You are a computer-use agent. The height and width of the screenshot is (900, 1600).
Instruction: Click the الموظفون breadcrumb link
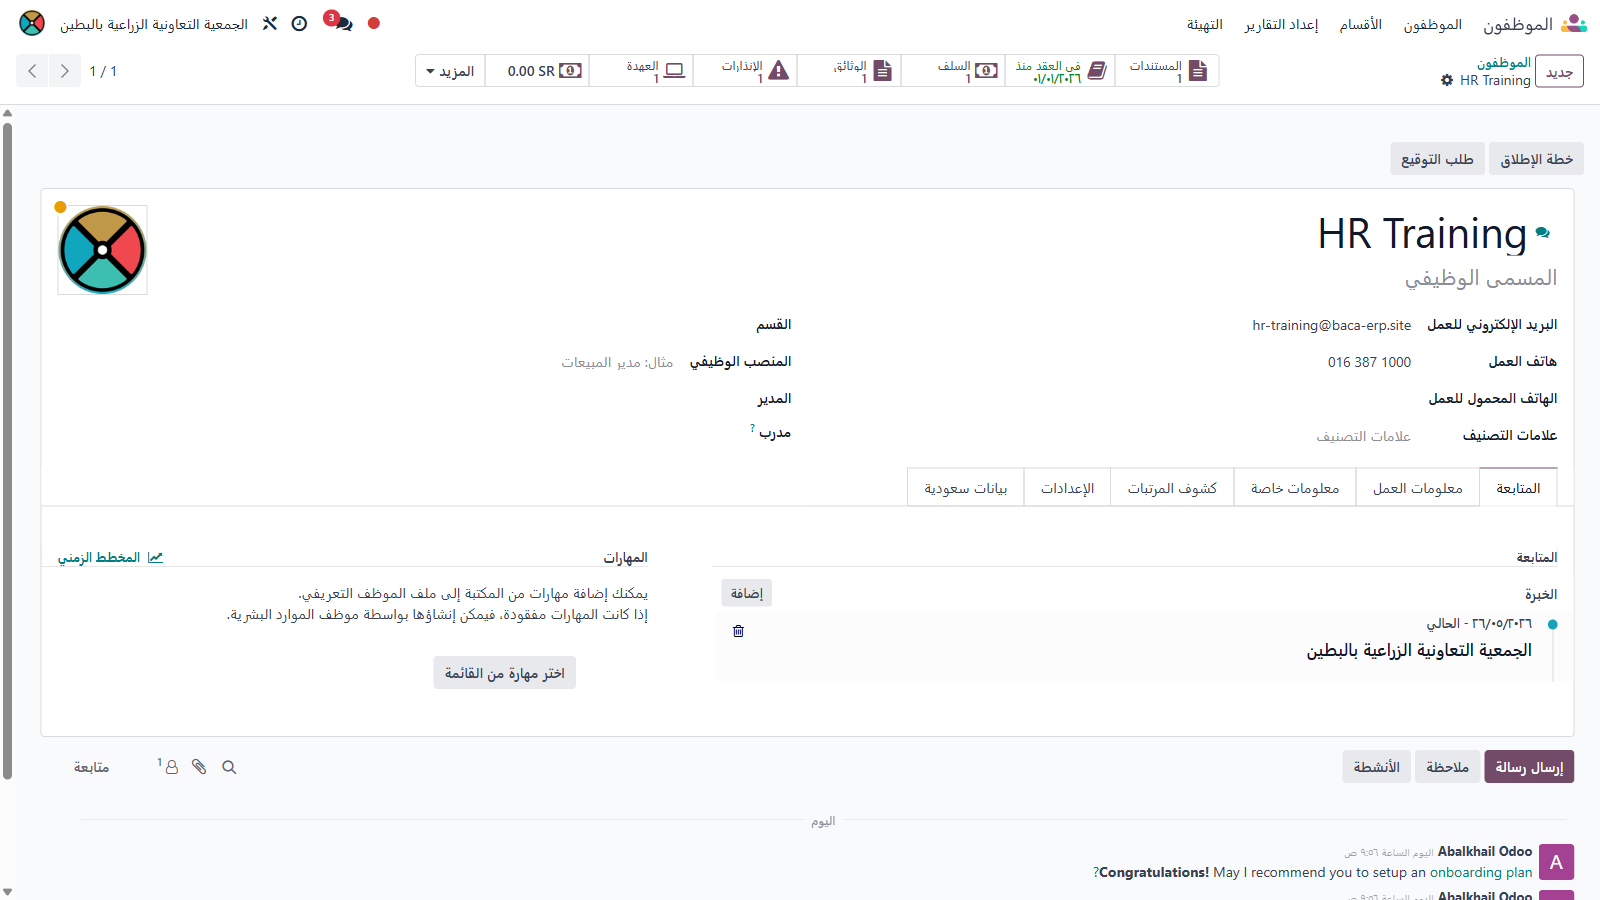coord(1504,62)
